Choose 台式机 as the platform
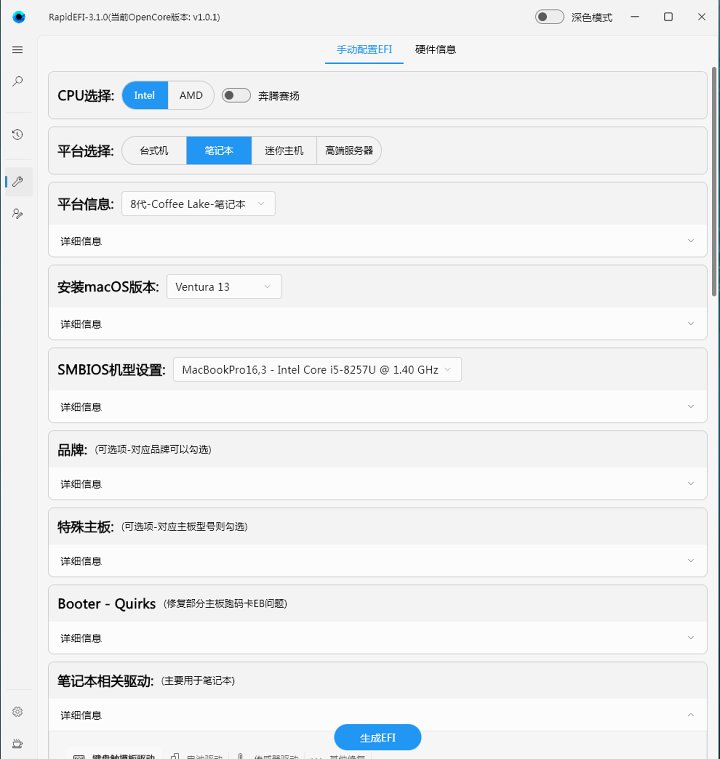 tap(154, 151)
